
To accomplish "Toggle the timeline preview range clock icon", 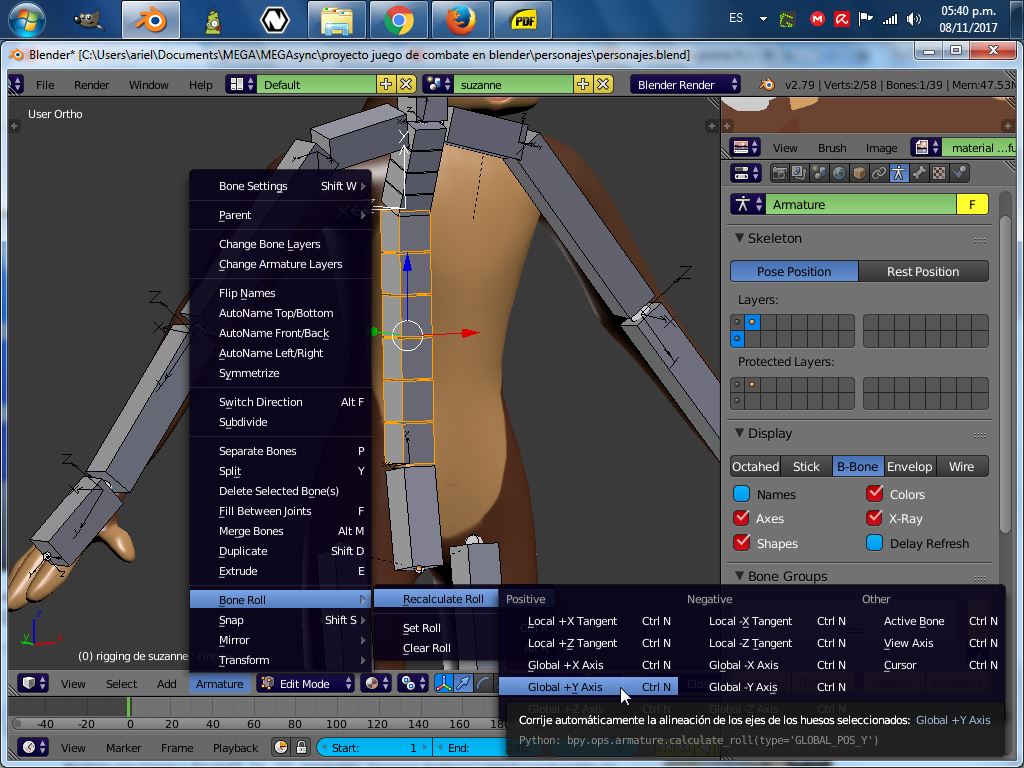I will (281, 748).
